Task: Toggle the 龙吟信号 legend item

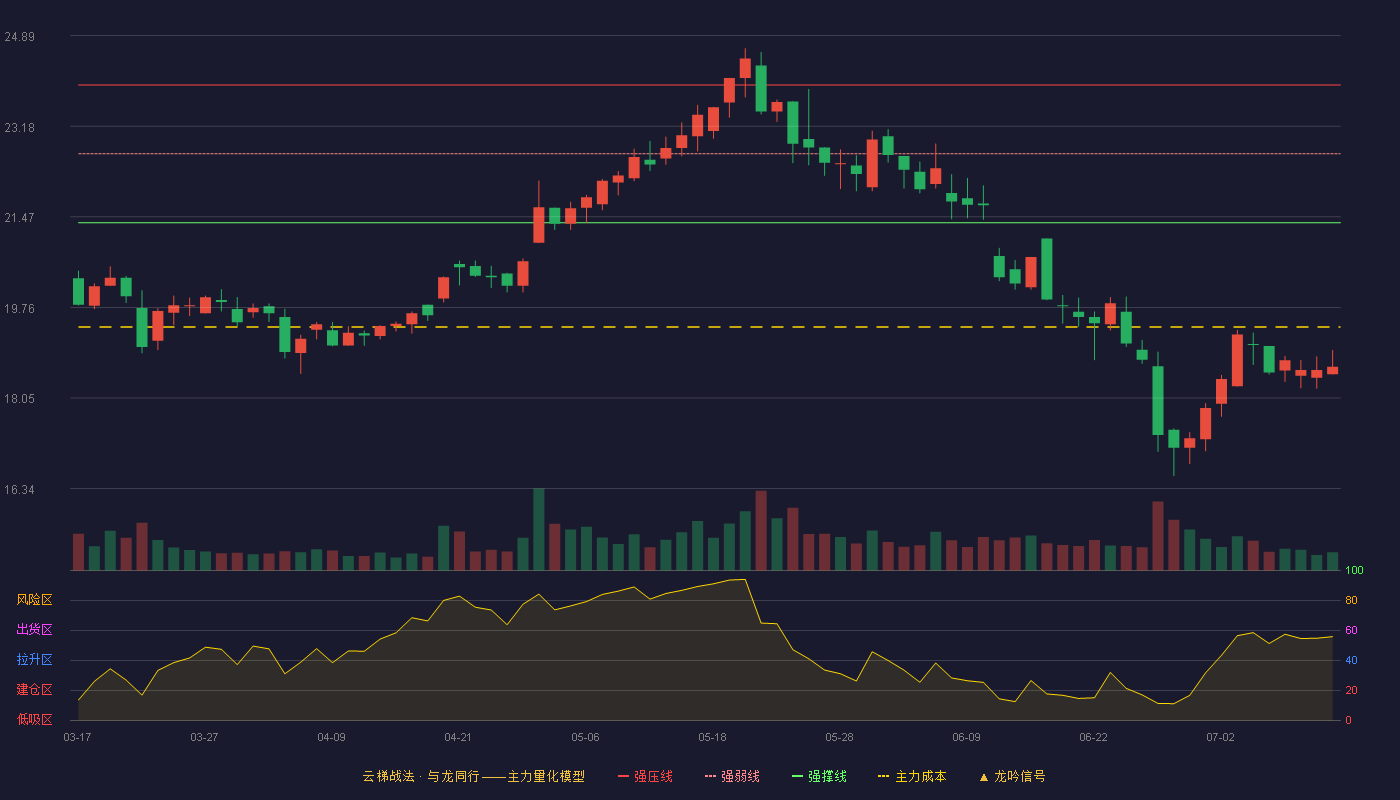Action: [x=1011, y=776]
